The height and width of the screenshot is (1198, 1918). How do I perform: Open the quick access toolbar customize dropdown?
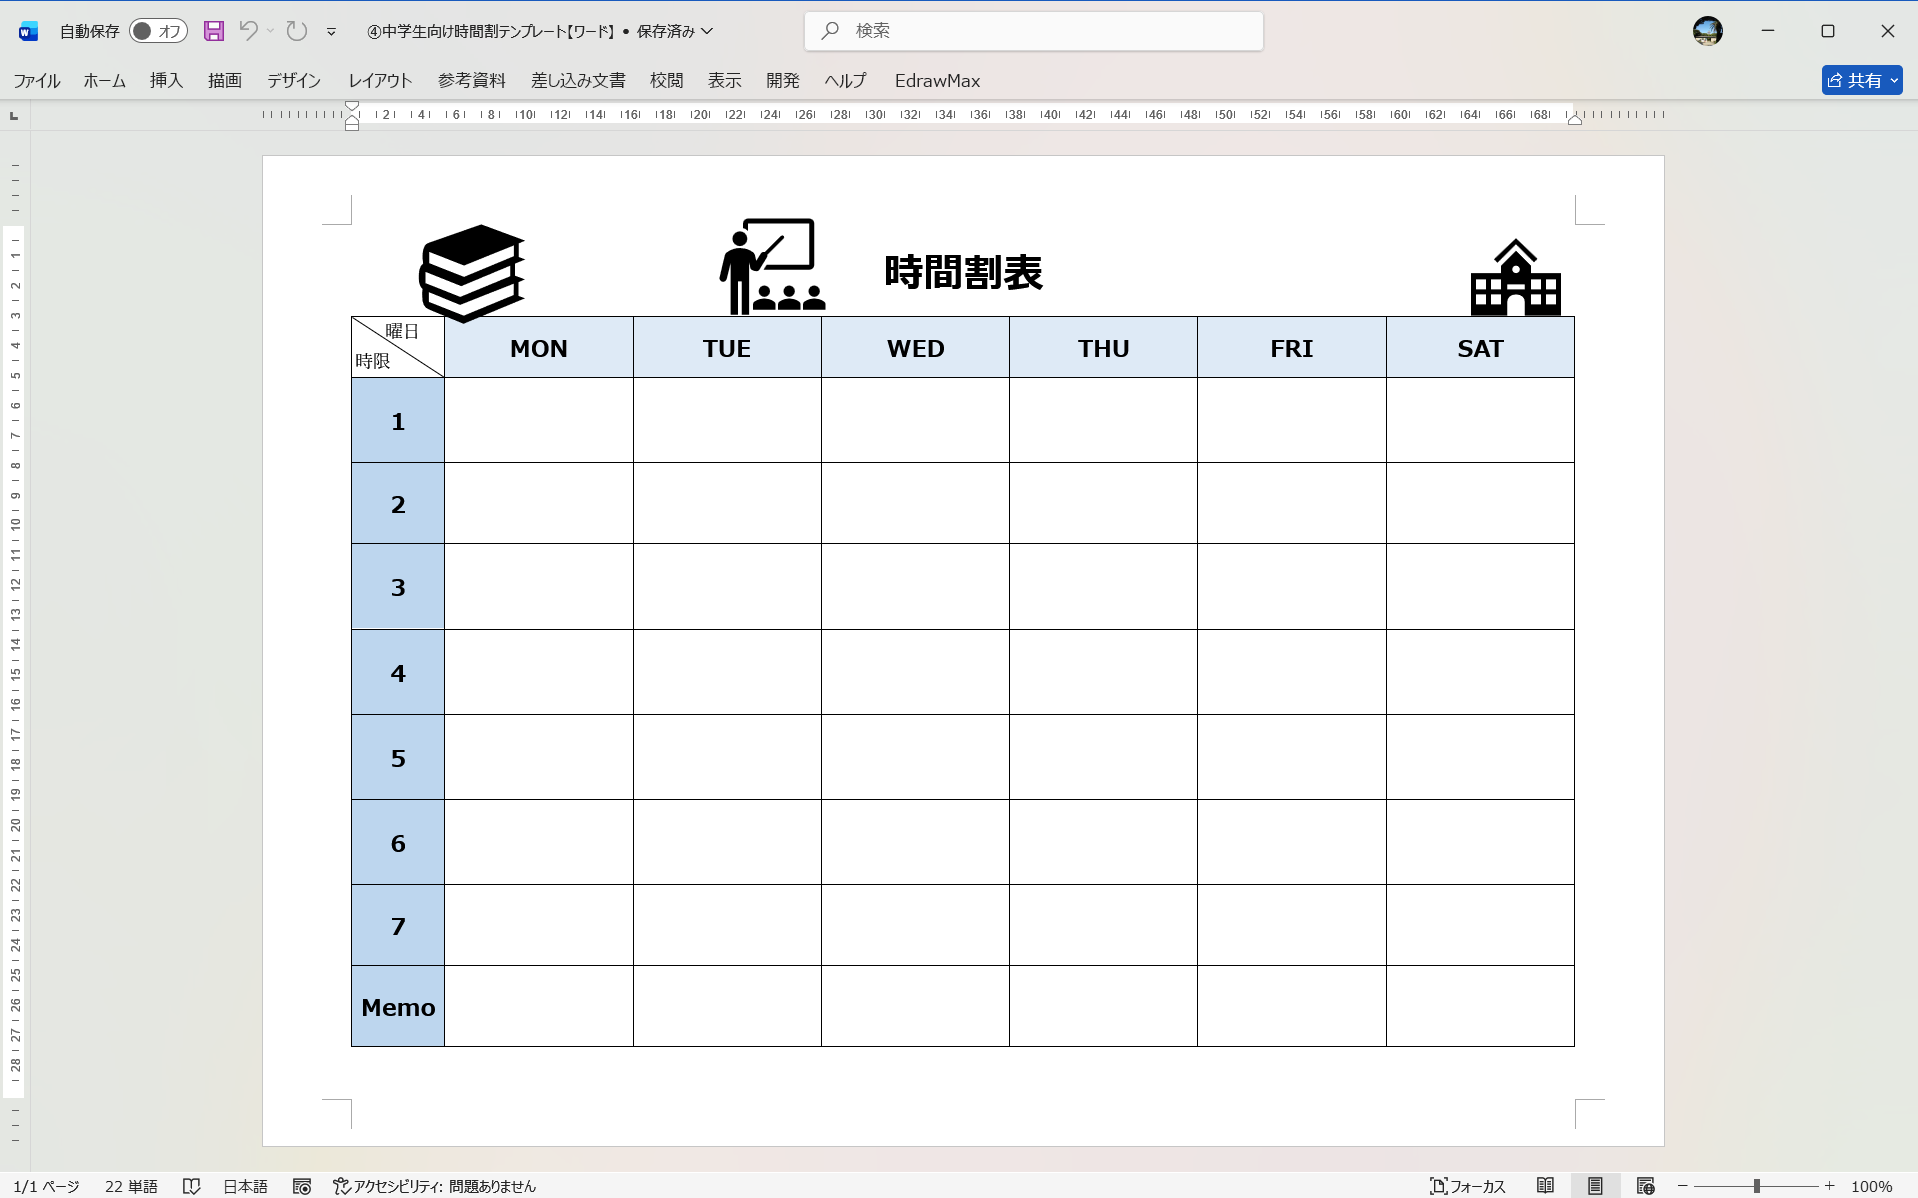click(332, 31)
